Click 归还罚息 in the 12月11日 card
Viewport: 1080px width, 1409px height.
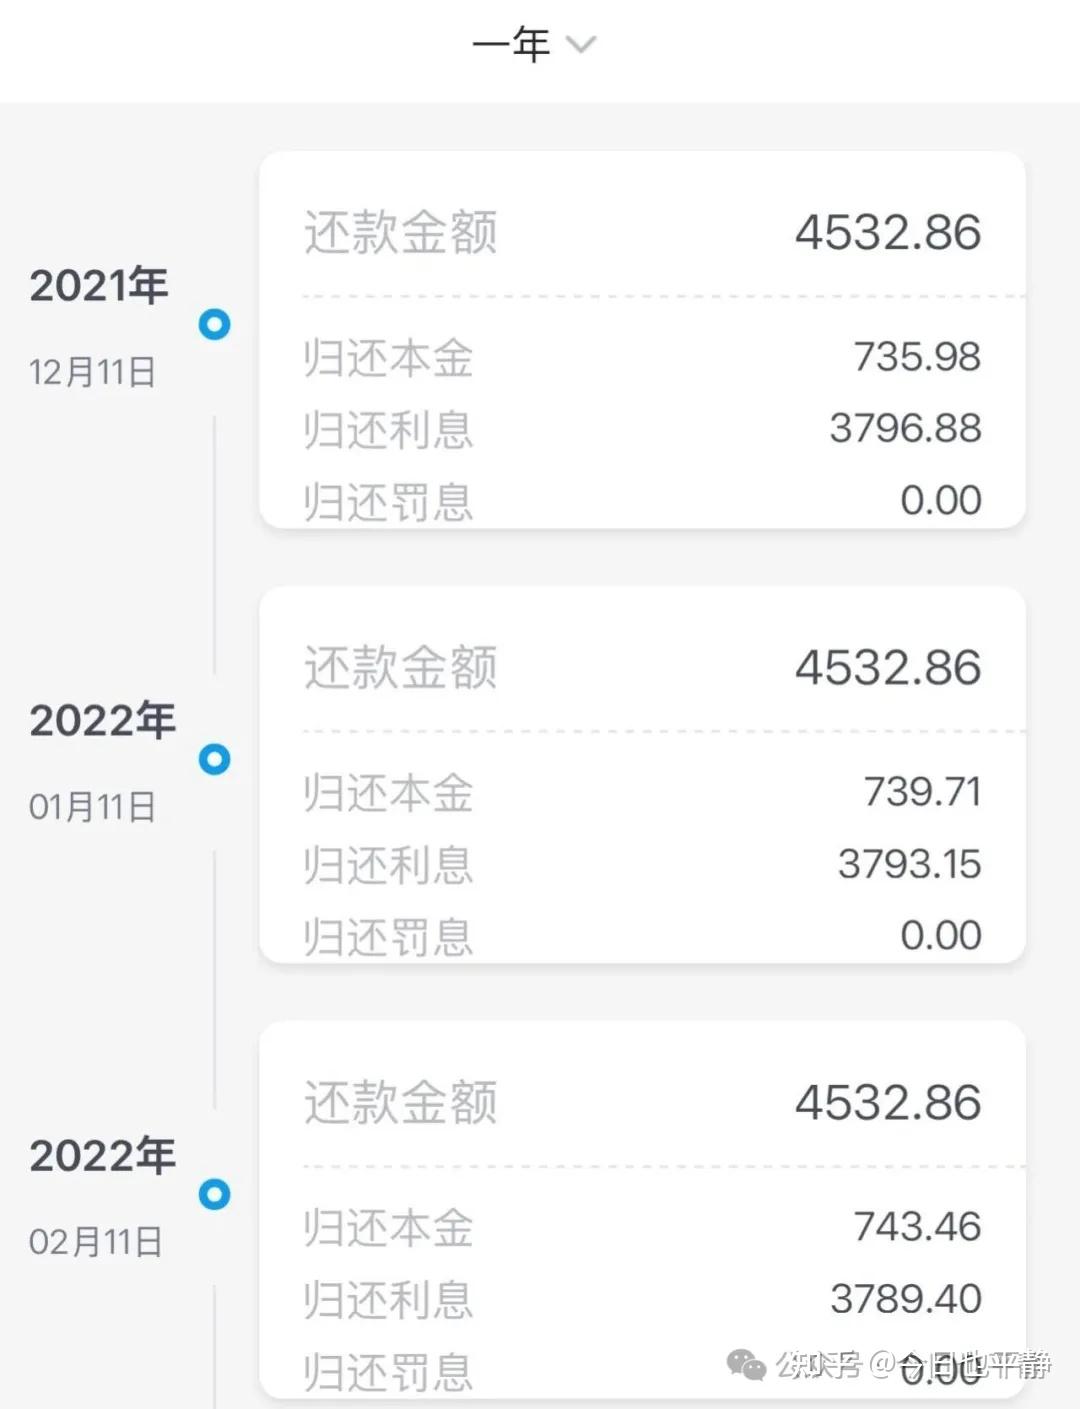pos(642,500)
